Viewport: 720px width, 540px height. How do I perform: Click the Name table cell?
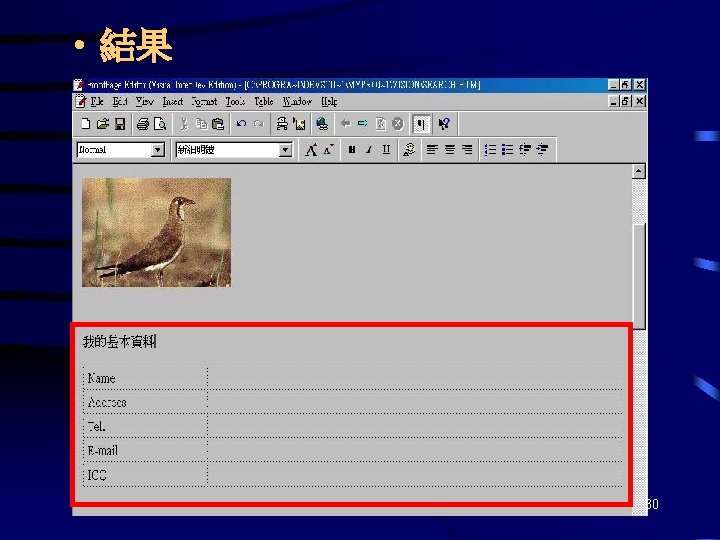pyautogui.click(x=146, y=378)
